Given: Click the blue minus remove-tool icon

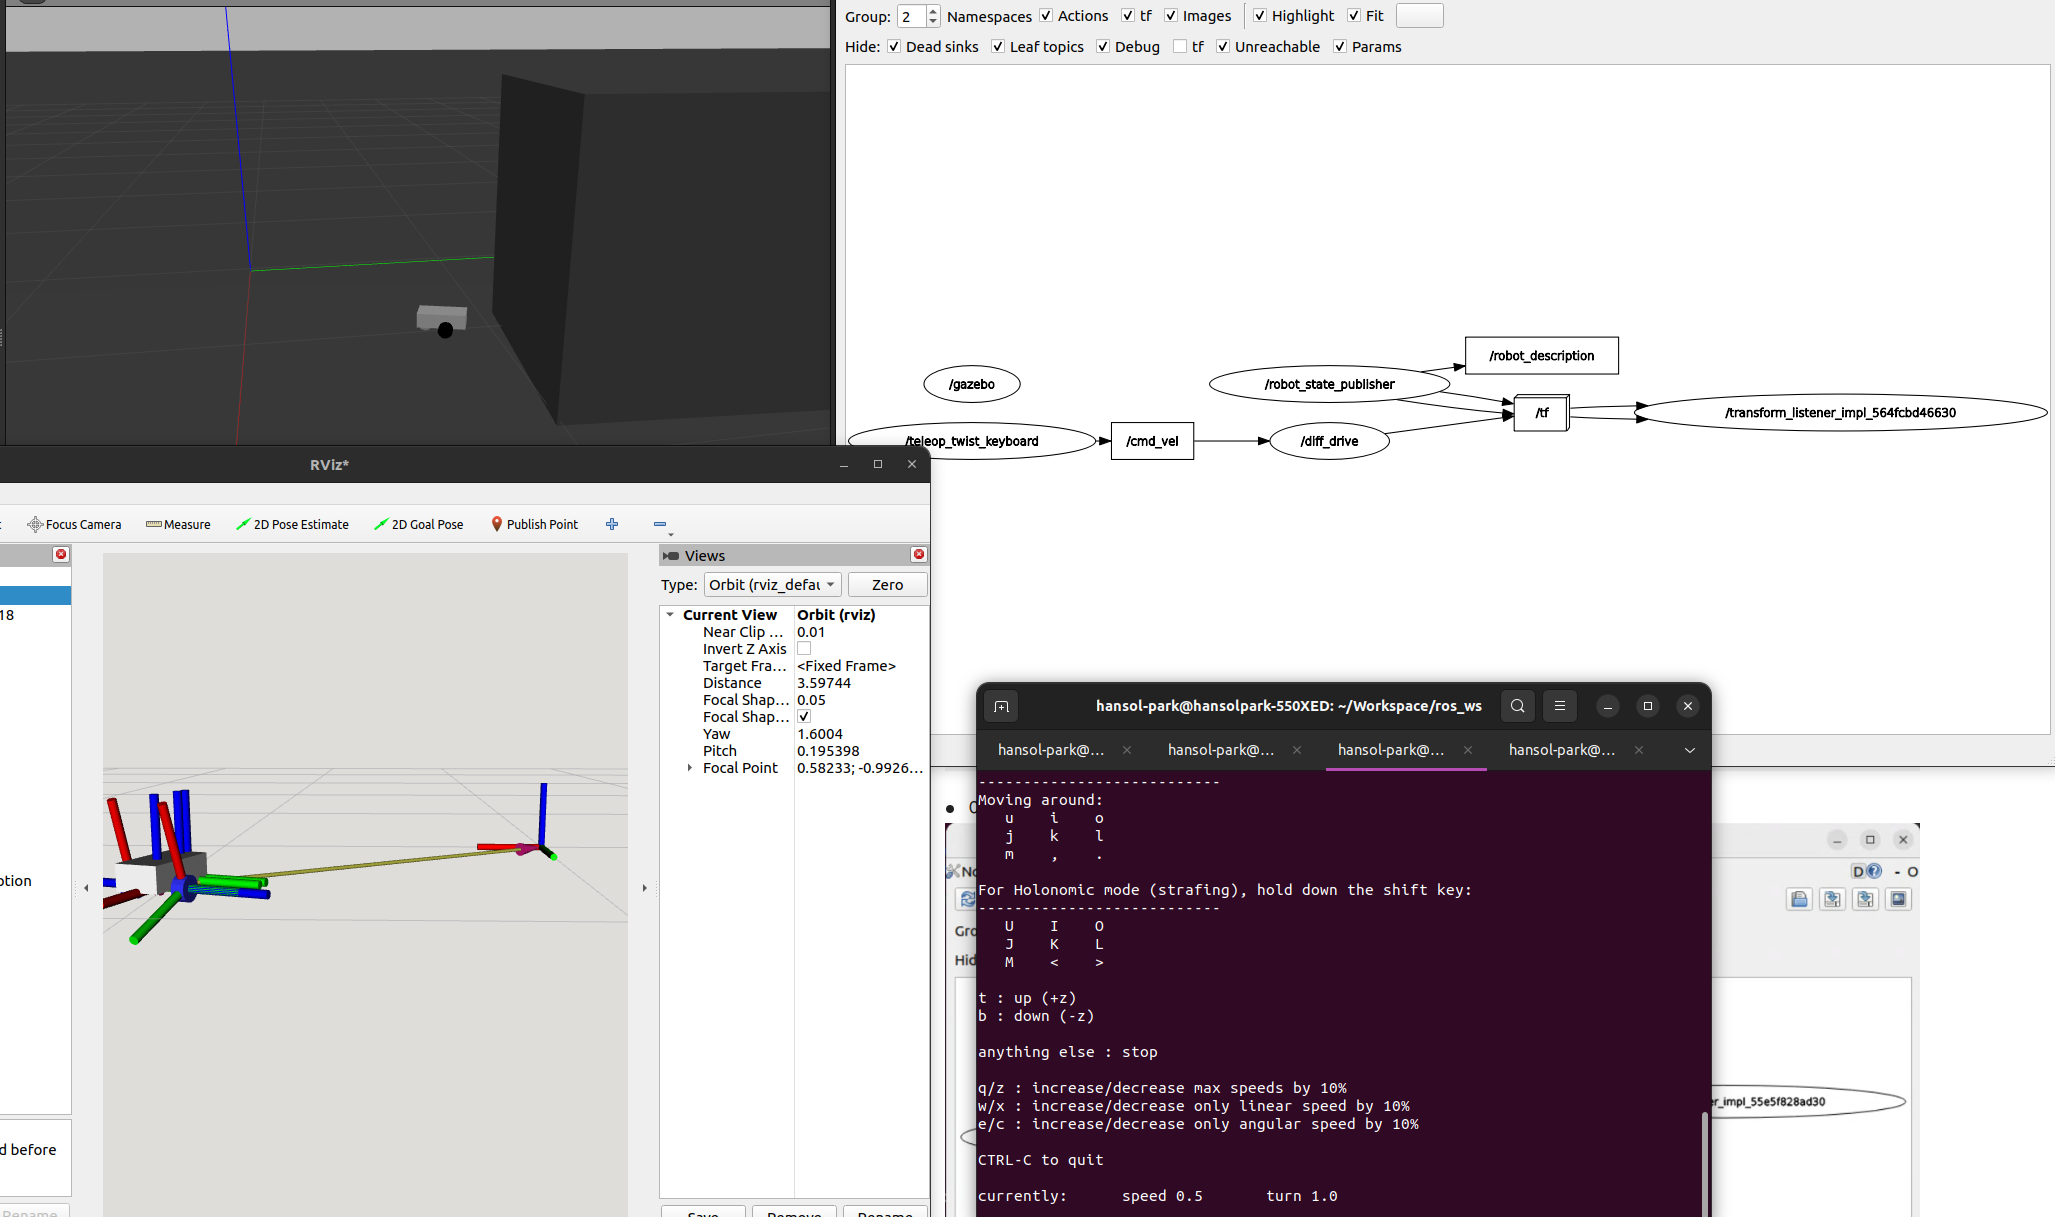Looking at the screenshot, I should coord(660,524).
